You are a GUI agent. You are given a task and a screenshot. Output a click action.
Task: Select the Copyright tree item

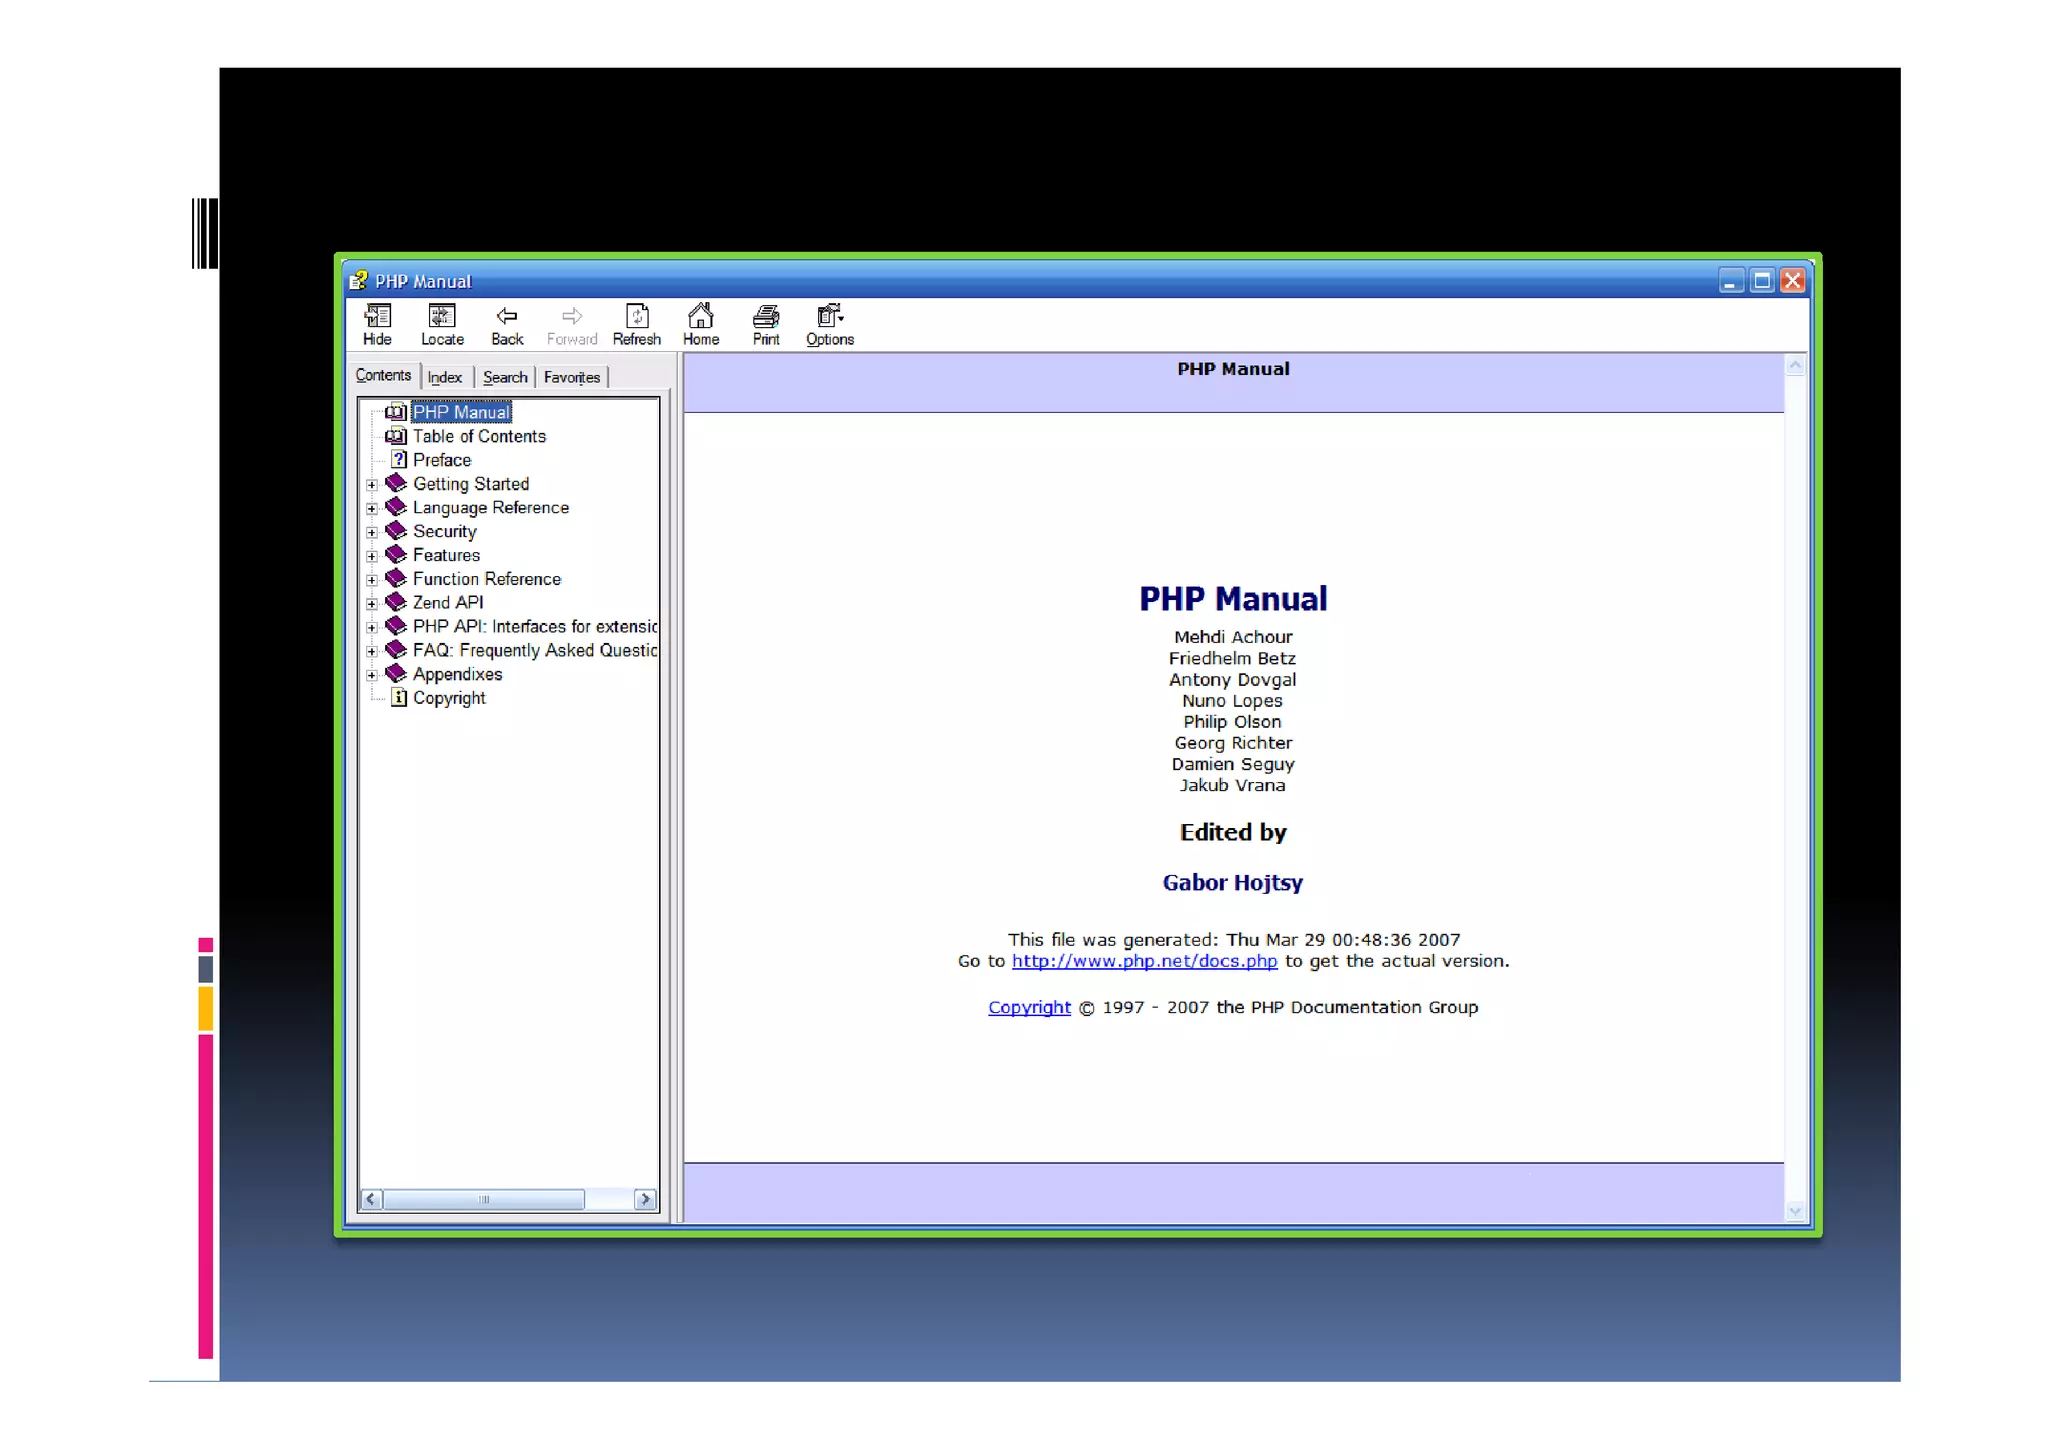pos(449,698)
